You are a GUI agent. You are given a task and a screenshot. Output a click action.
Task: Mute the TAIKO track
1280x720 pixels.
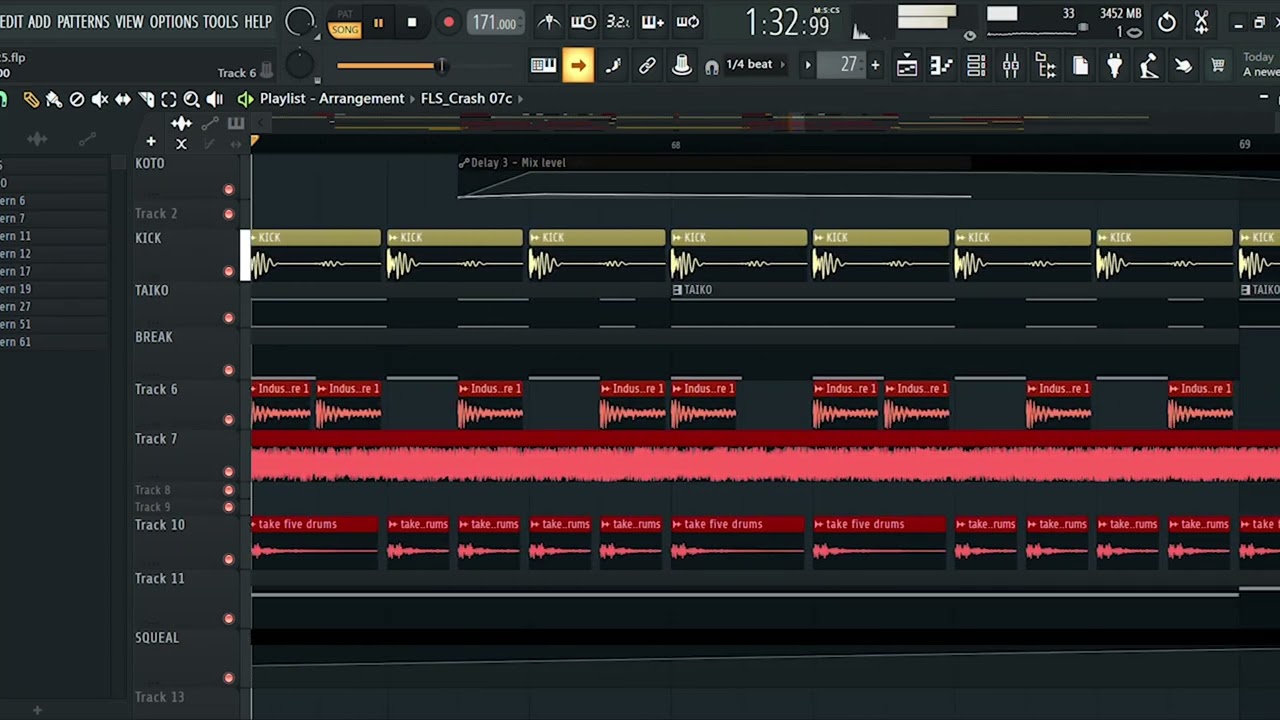[x=229, y=318]
